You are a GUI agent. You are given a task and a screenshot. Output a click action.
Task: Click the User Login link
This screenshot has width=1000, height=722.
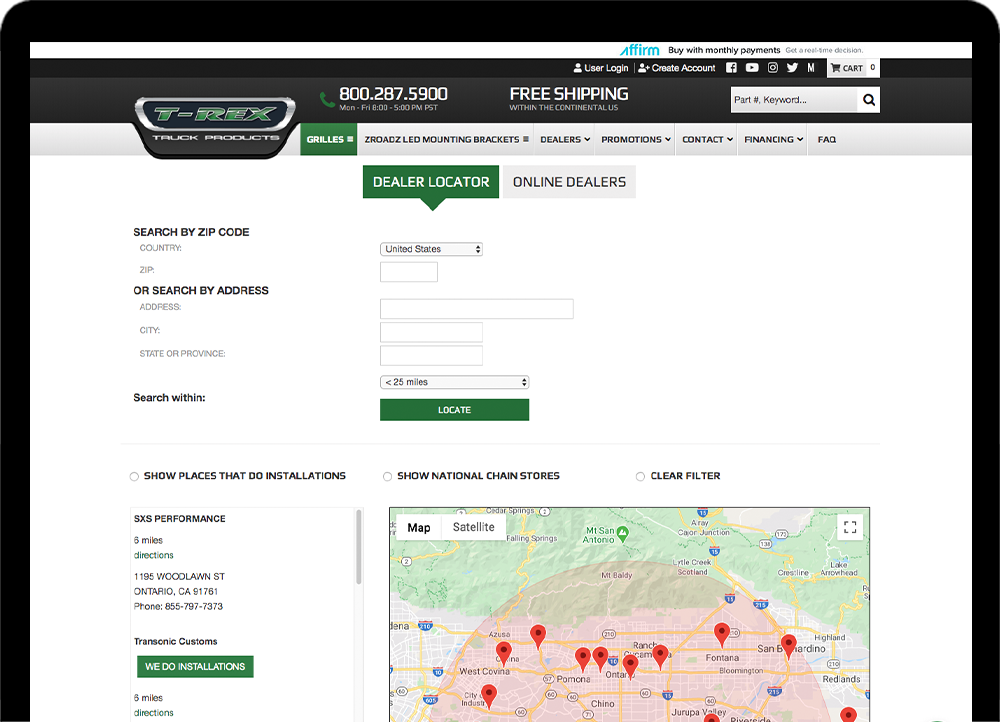tap(601, 68)
